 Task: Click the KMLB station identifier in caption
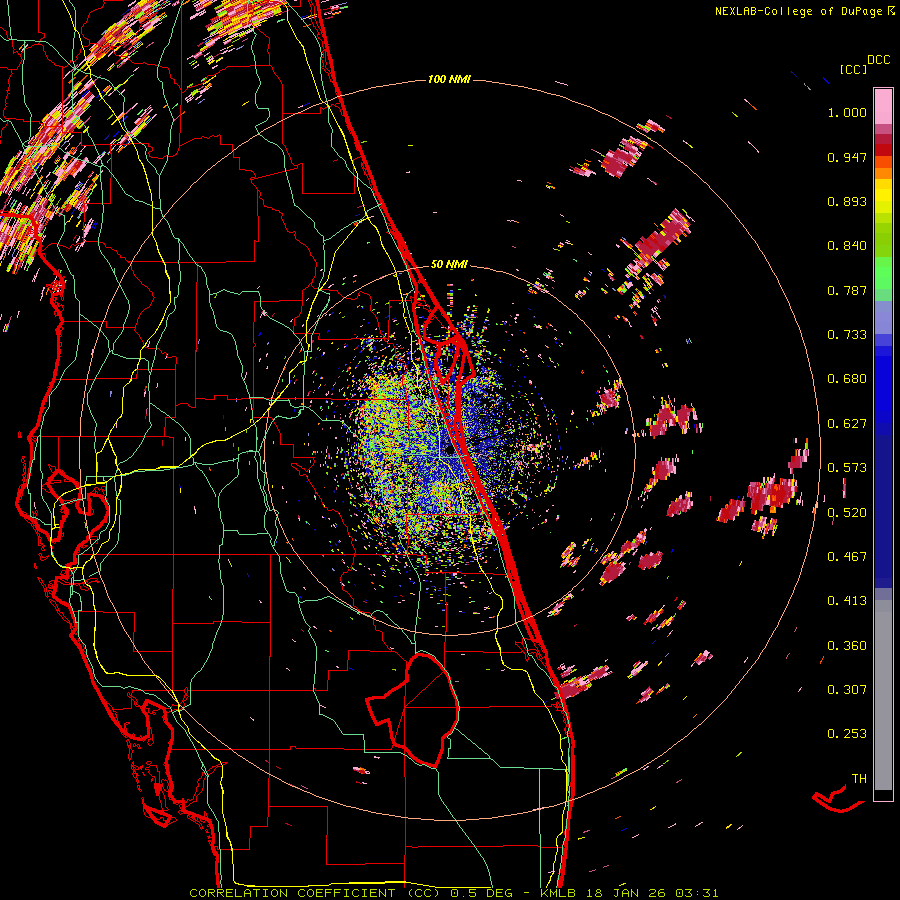[558, 893]
